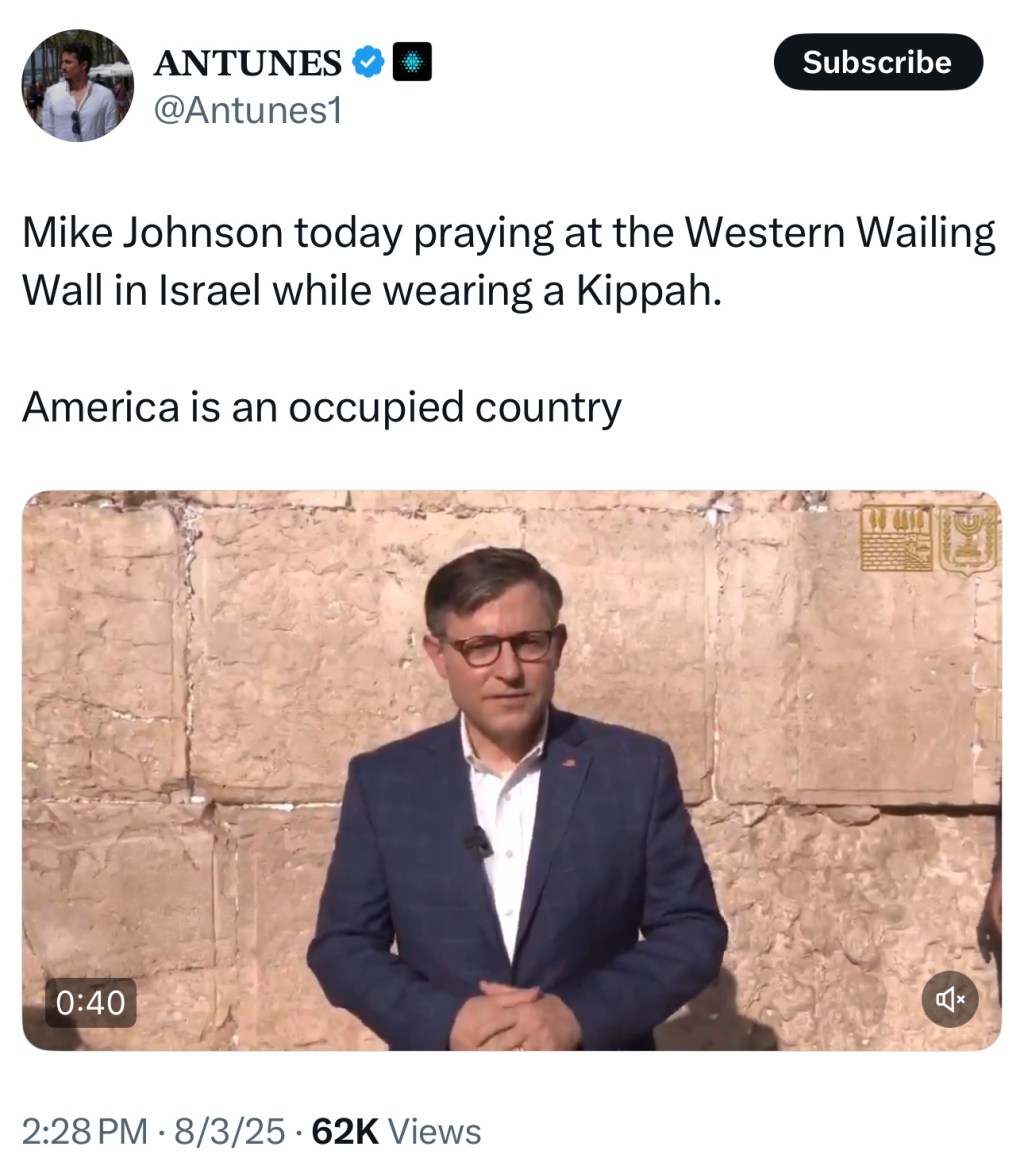Click the line 'America is an occupied country'
1024x1162 pixels.
click(322, 408)
